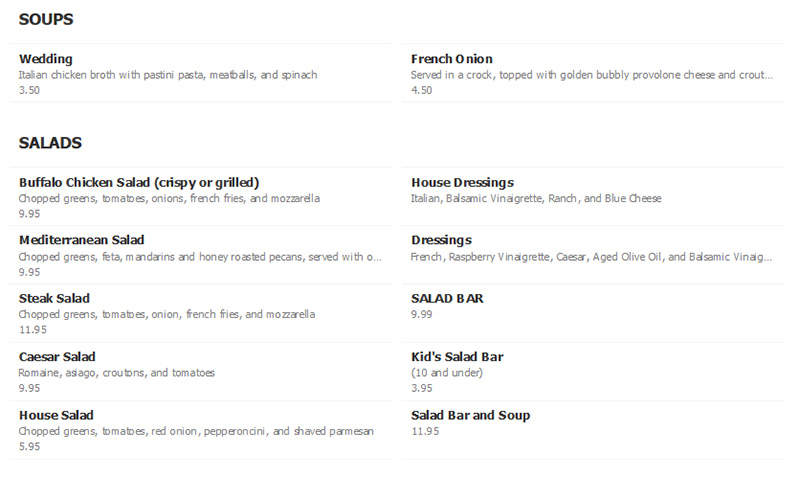Image resolution: width=800 pixels, height=477 pixels.
Task: Choose the SALAD BAR item
Action: pos(592,313)
